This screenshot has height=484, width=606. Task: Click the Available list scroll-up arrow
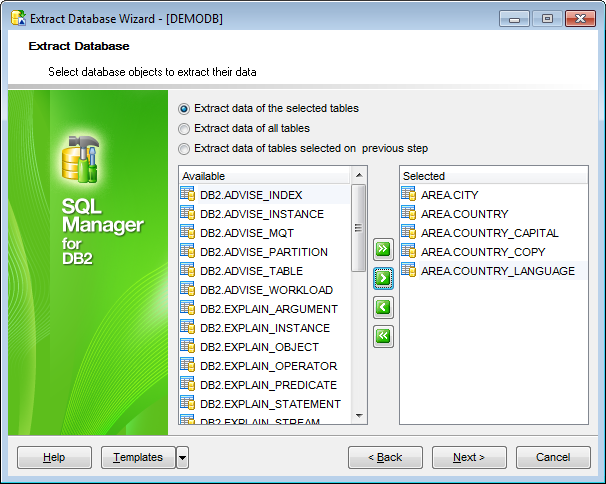359,176
